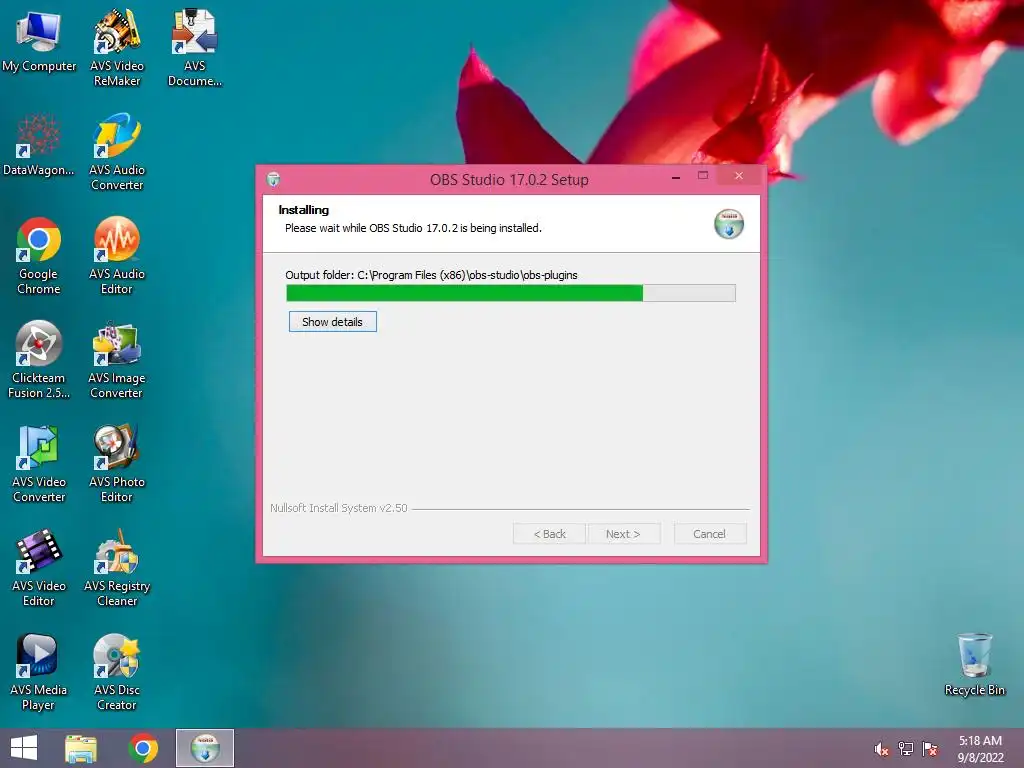Viewport: 1024px width, 768px height.
Task: Launch Chrome from the taskbar
Action: coord(143,748)
